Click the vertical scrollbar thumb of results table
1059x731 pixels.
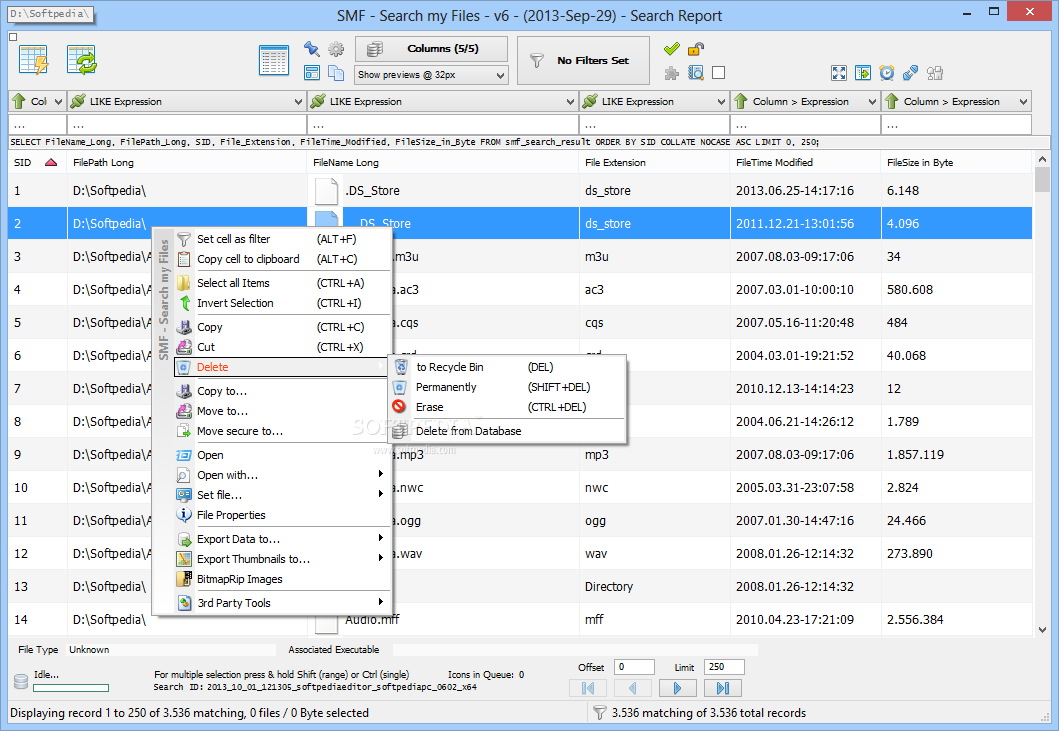tap(1042, 180)
